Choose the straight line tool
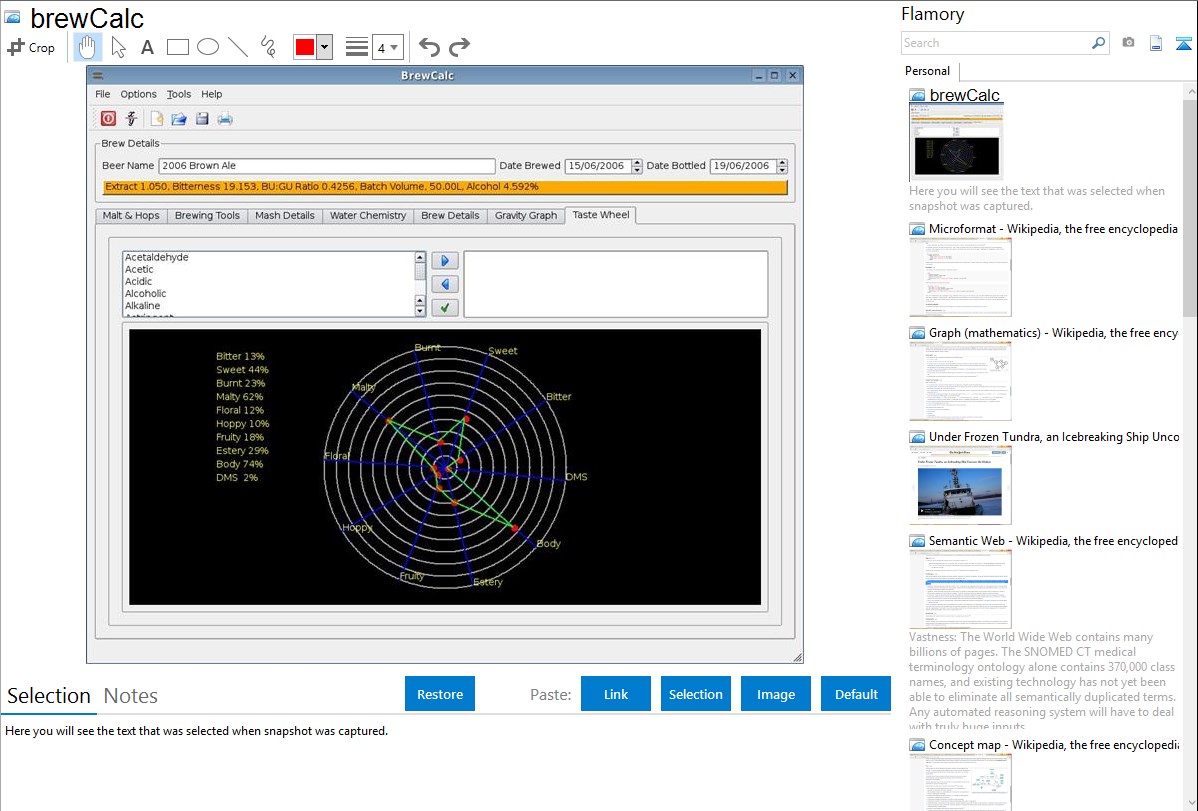Image resolution: width=1198 pixels, height=811 pixels. 238,47
